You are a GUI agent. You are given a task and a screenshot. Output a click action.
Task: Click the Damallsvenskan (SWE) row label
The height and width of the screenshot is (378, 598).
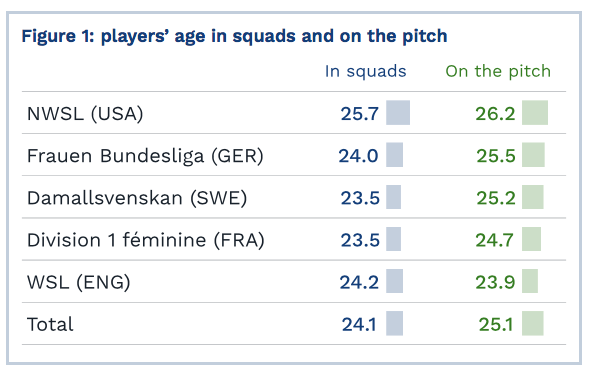tap(137, 198)
